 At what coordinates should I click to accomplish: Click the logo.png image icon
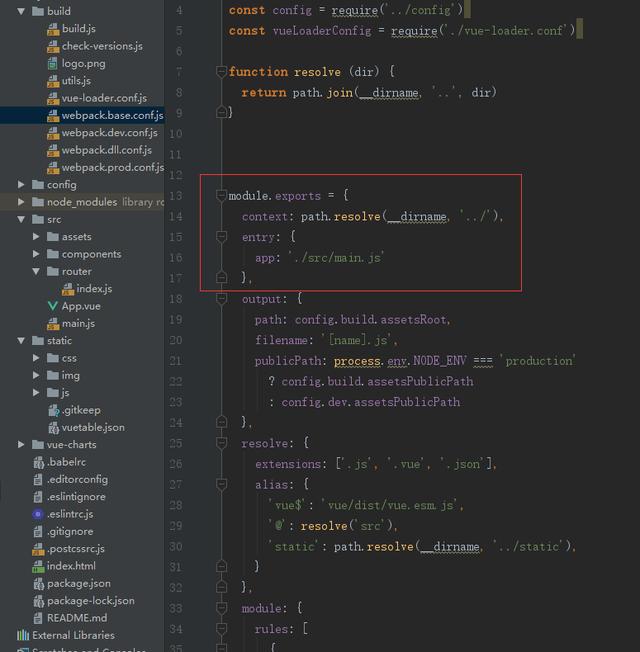tap(52, 64)
